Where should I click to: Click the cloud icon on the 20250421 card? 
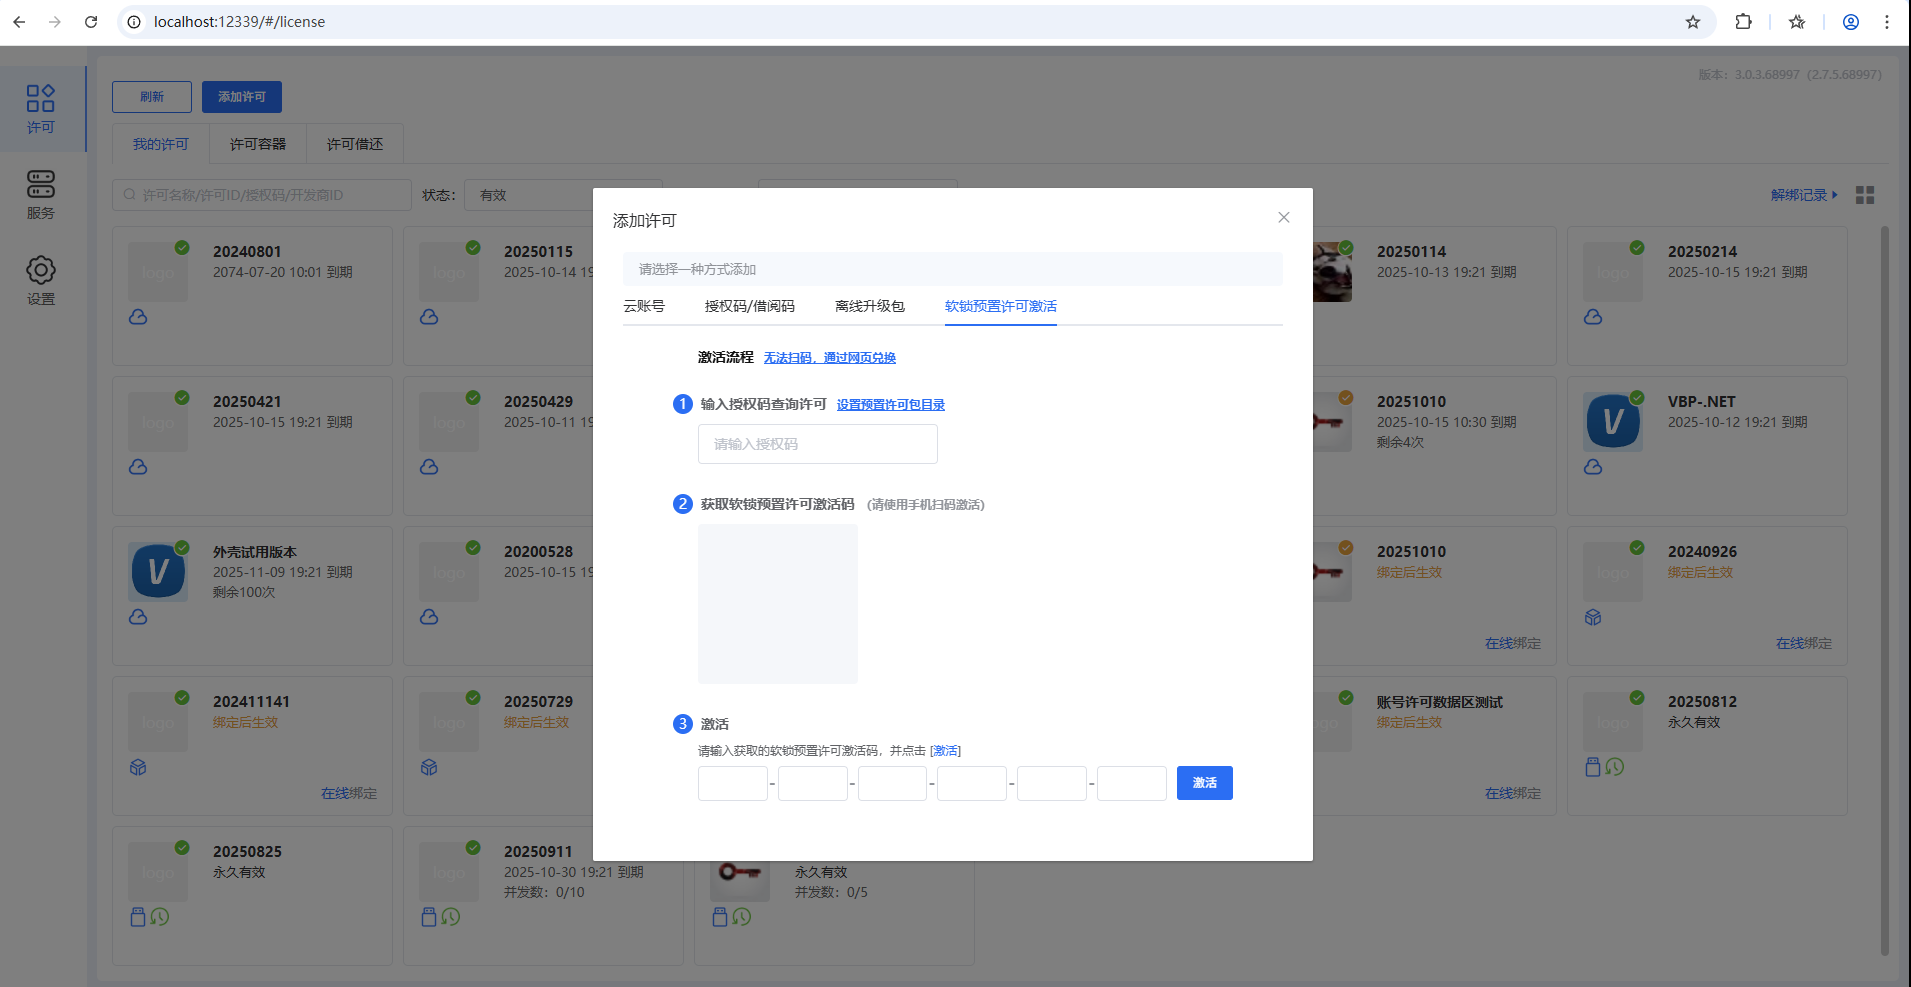[x=138, y=467]
